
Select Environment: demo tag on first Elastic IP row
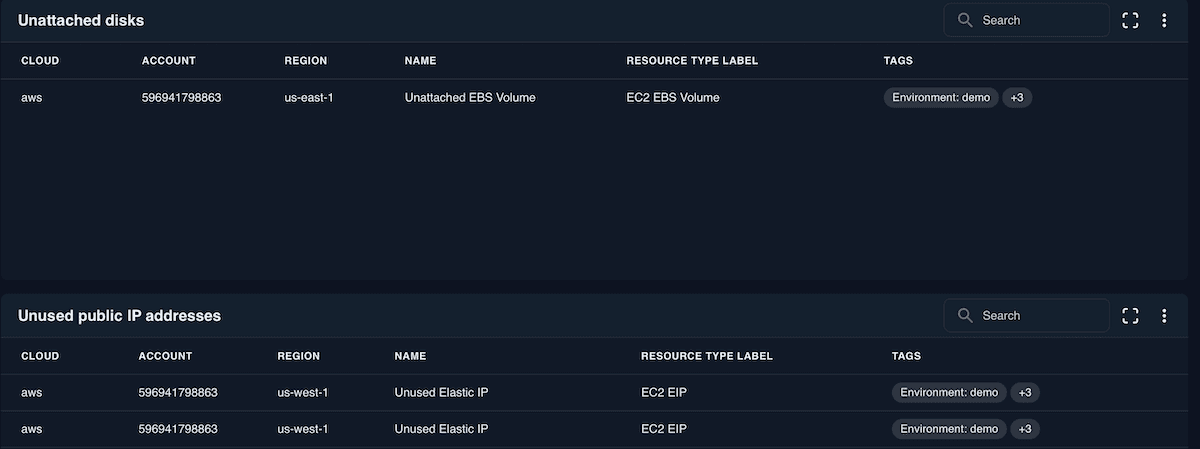tap(948, 393)
